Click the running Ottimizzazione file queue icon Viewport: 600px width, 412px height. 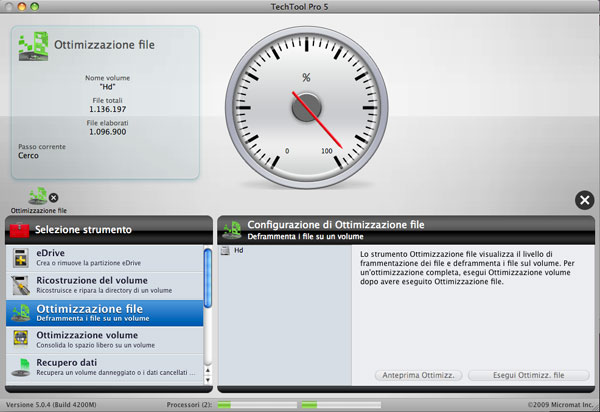[38, 196]
